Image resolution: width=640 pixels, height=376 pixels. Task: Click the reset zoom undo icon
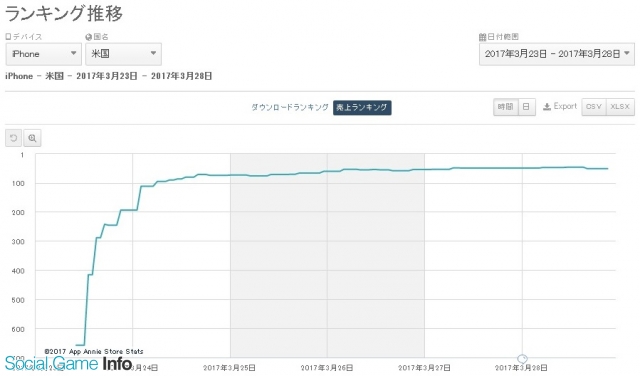pyautogui.click(x=13, y=138)
